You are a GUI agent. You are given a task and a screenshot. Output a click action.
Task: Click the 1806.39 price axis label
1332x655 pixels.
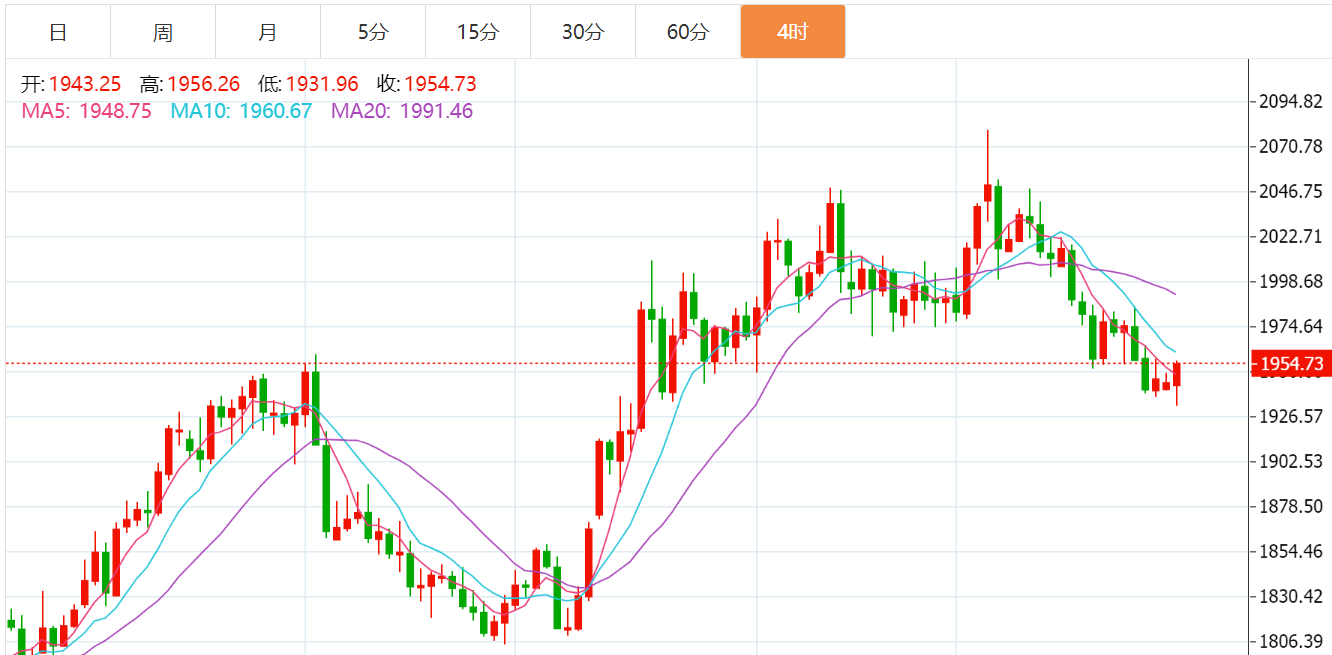[x=1291, y=641]
